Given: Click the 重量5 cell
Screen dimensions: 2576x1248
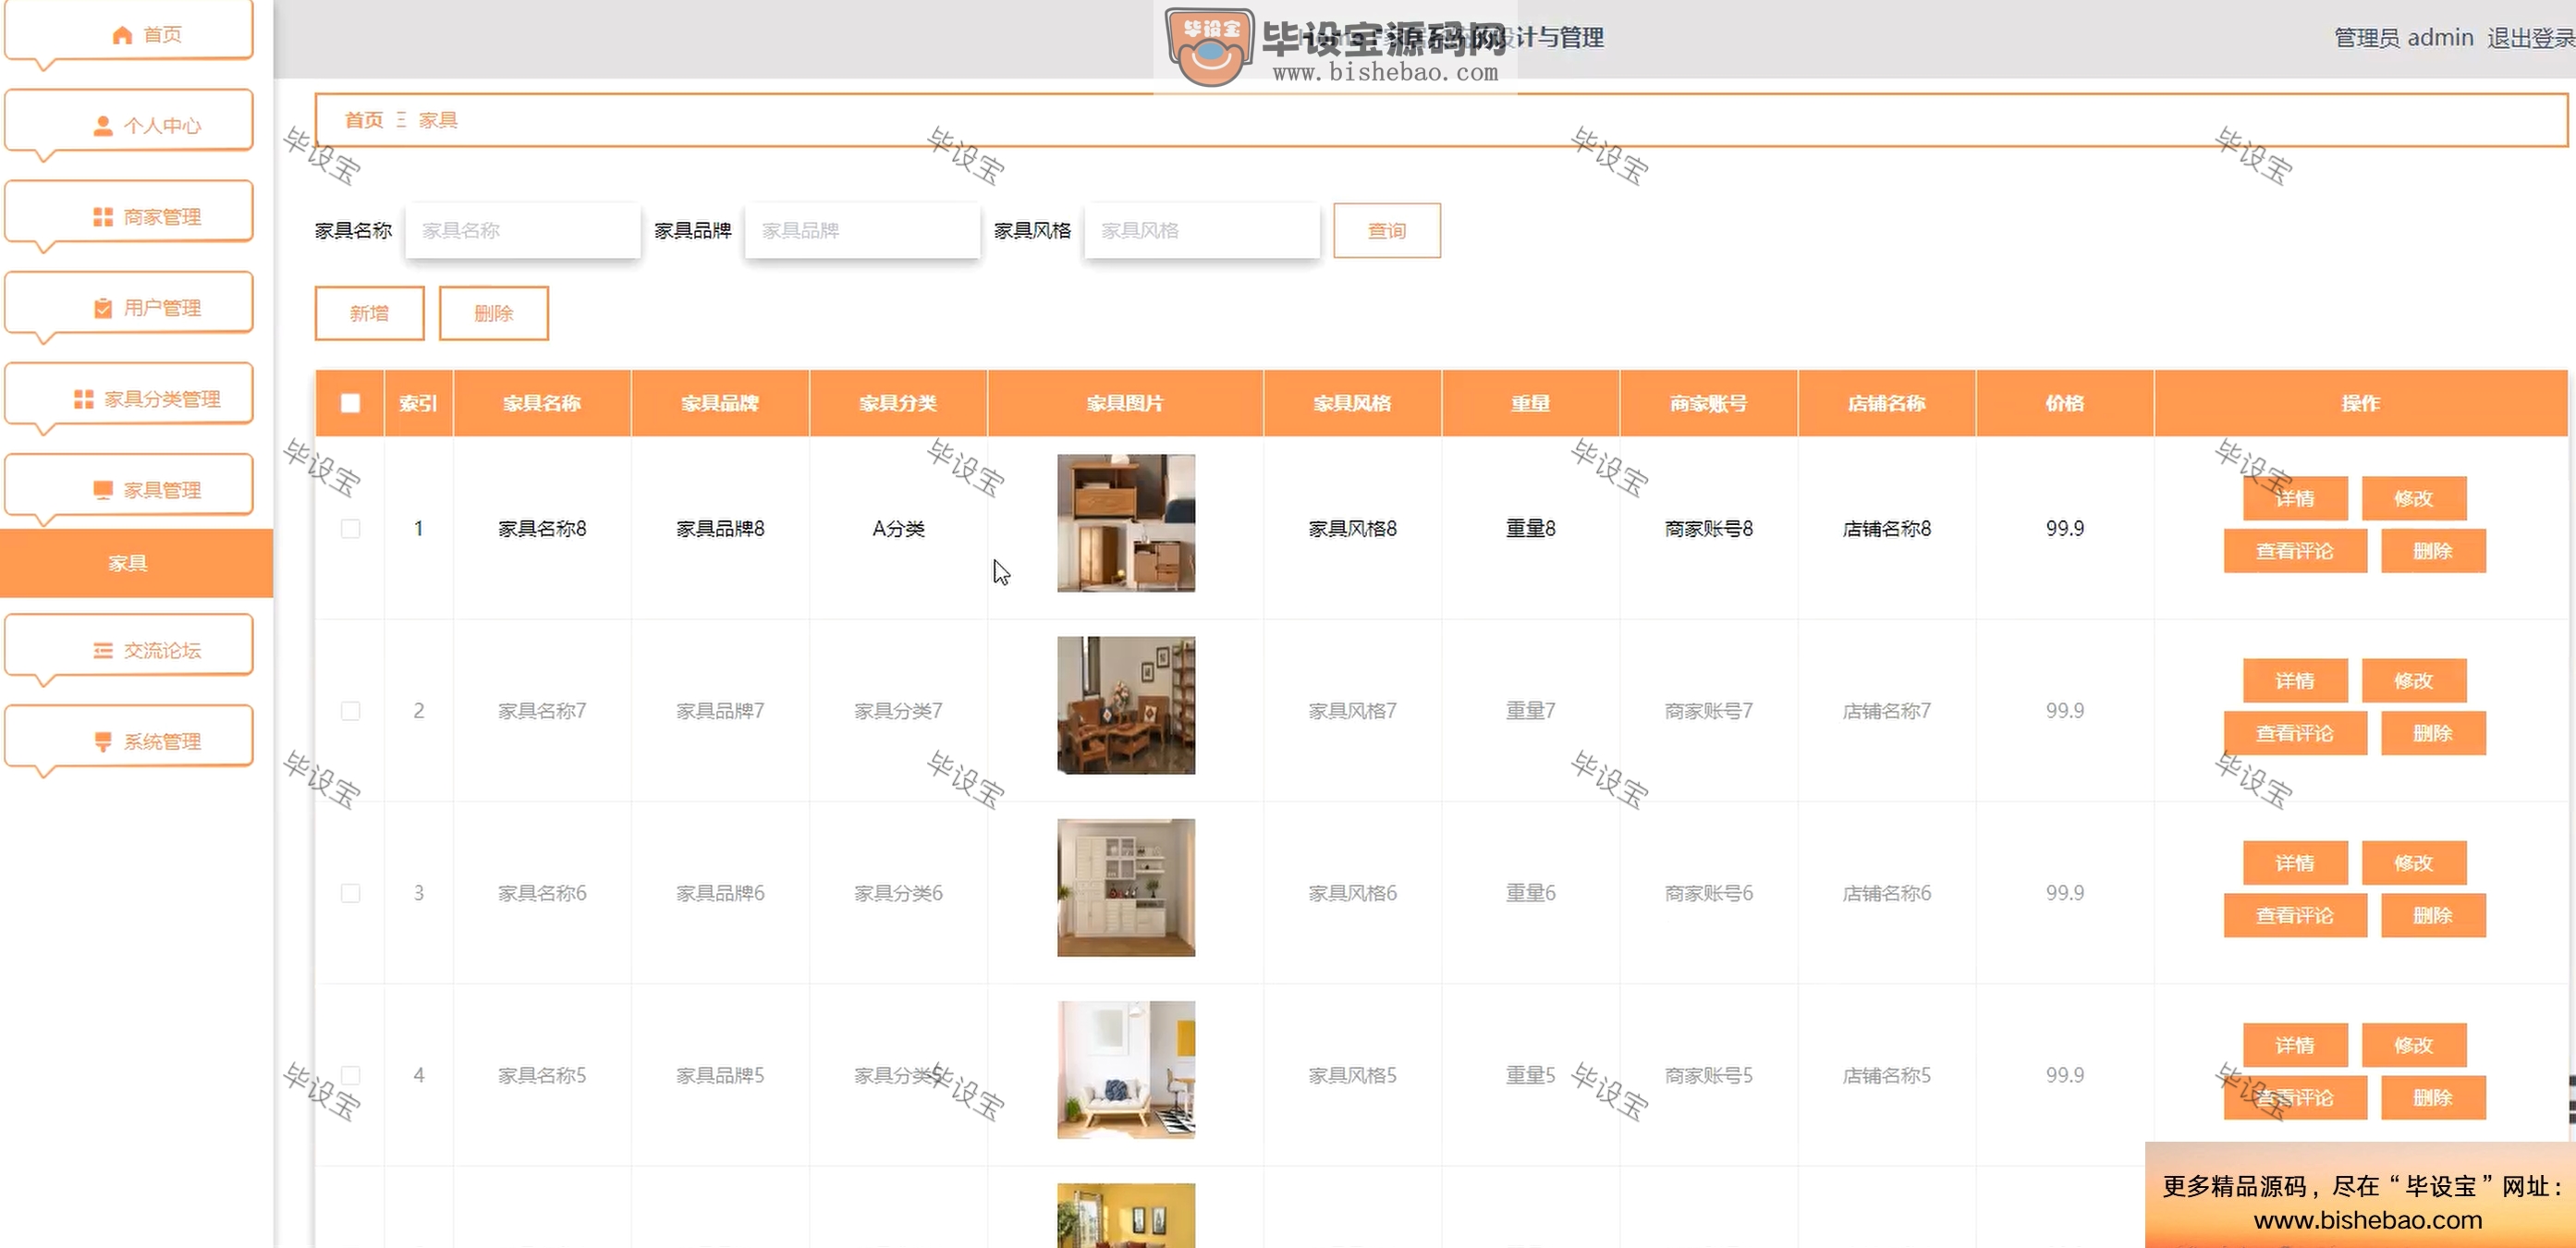Looking at the screenshot, I should click(1531, 1075).
